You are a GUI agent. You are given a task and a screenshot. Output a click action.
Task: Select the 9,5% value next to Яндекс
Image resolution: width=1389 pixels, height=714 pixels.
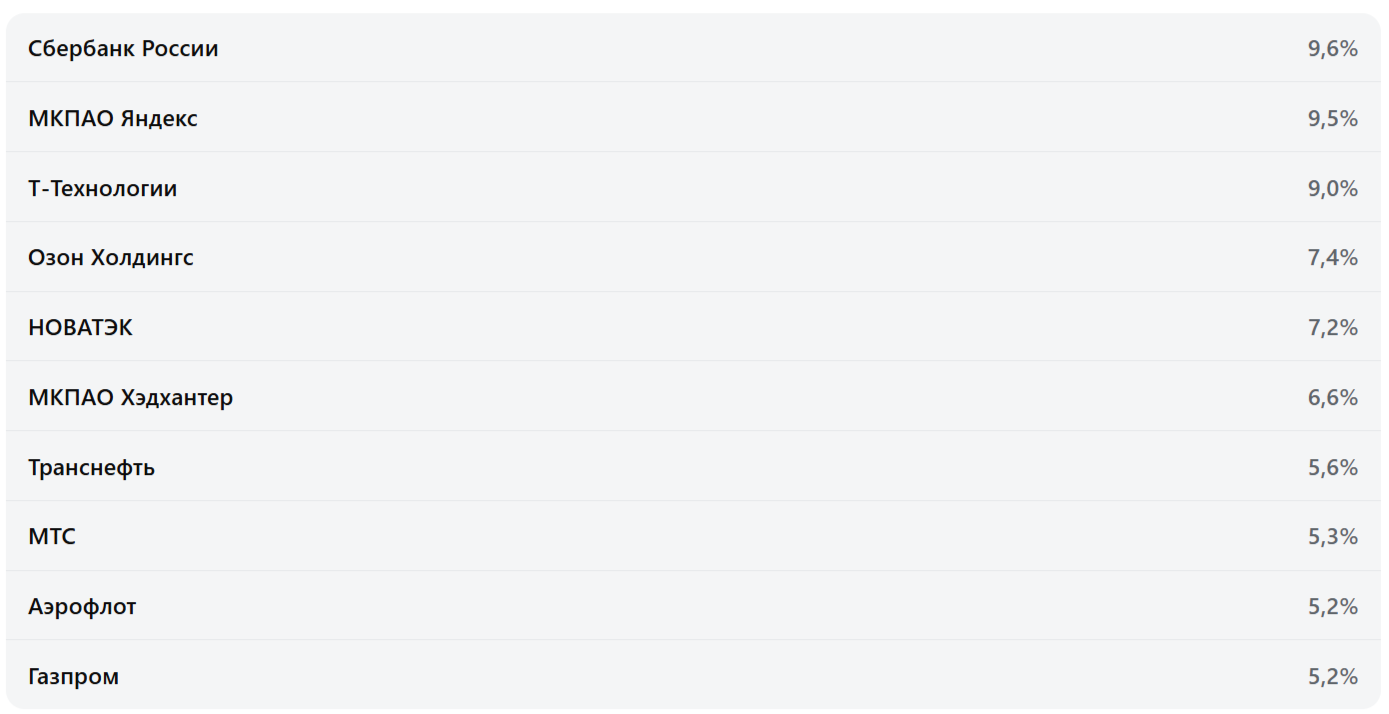pos(1332,119)
